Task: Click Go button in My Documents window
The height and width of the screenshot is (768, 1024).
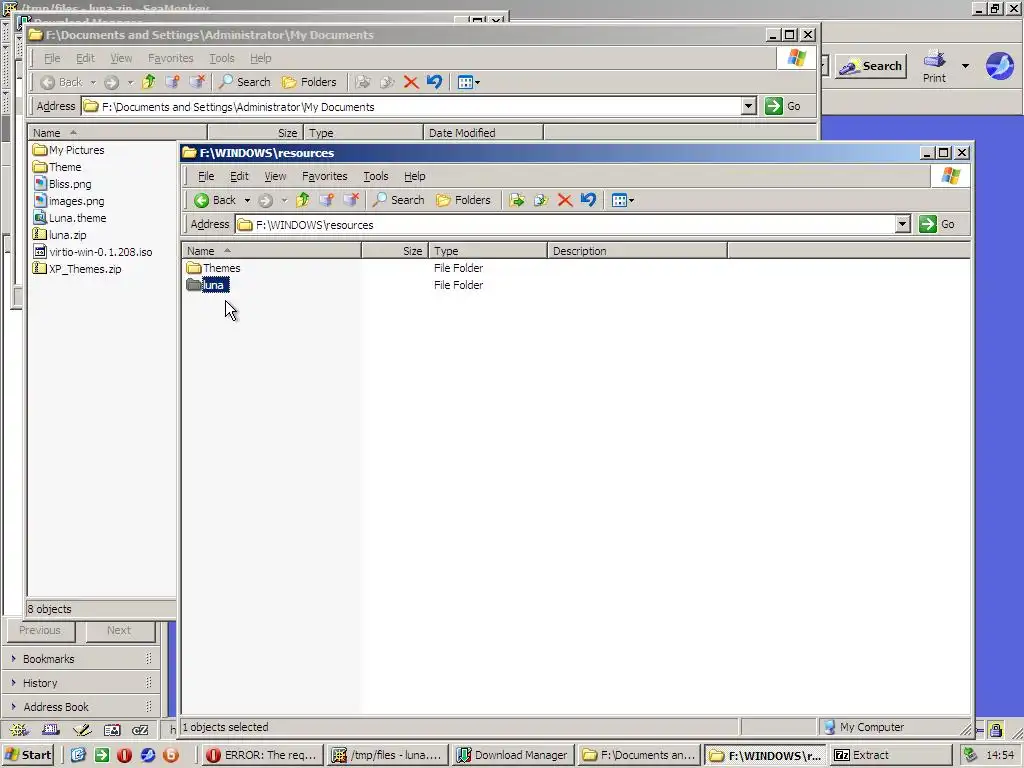Action: pos(783,106)
